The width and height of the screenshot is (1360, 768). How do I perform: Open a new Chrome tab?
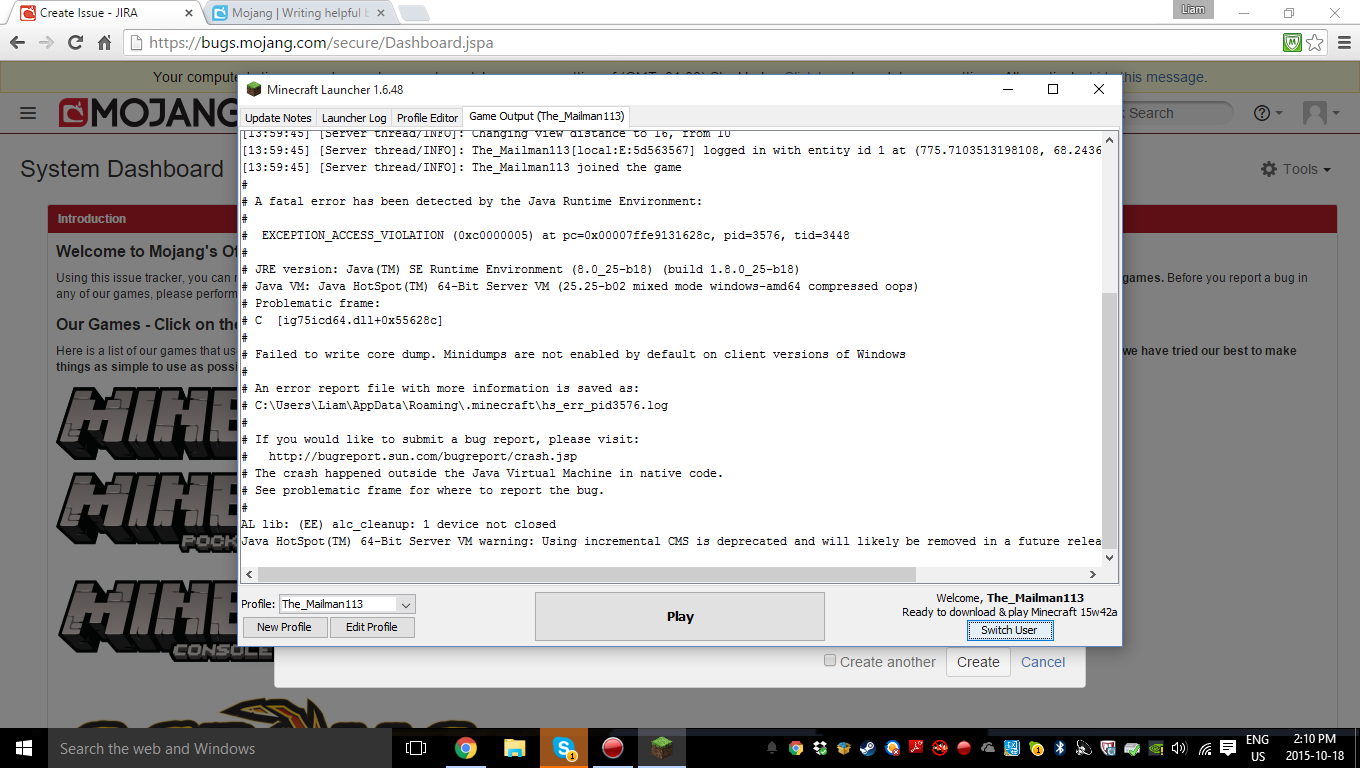pos(414,13)
